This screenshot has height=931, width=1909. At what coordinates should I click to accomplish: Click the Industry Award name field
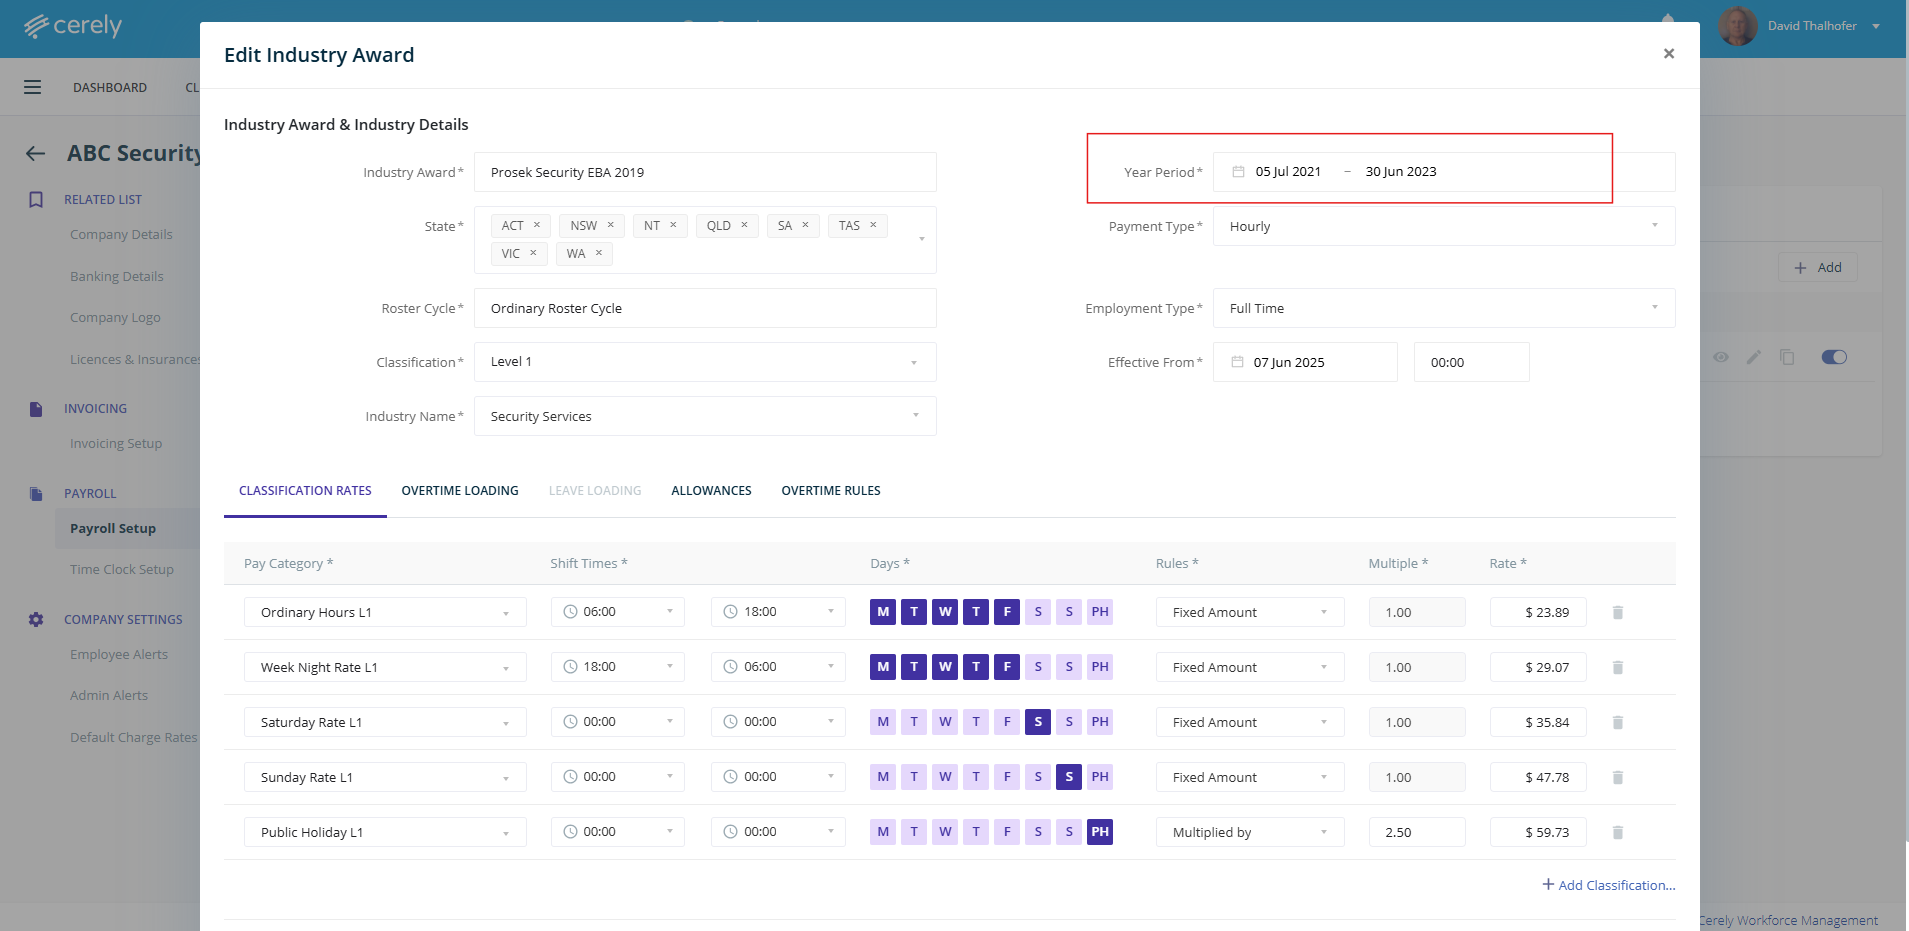coord(705,172)
